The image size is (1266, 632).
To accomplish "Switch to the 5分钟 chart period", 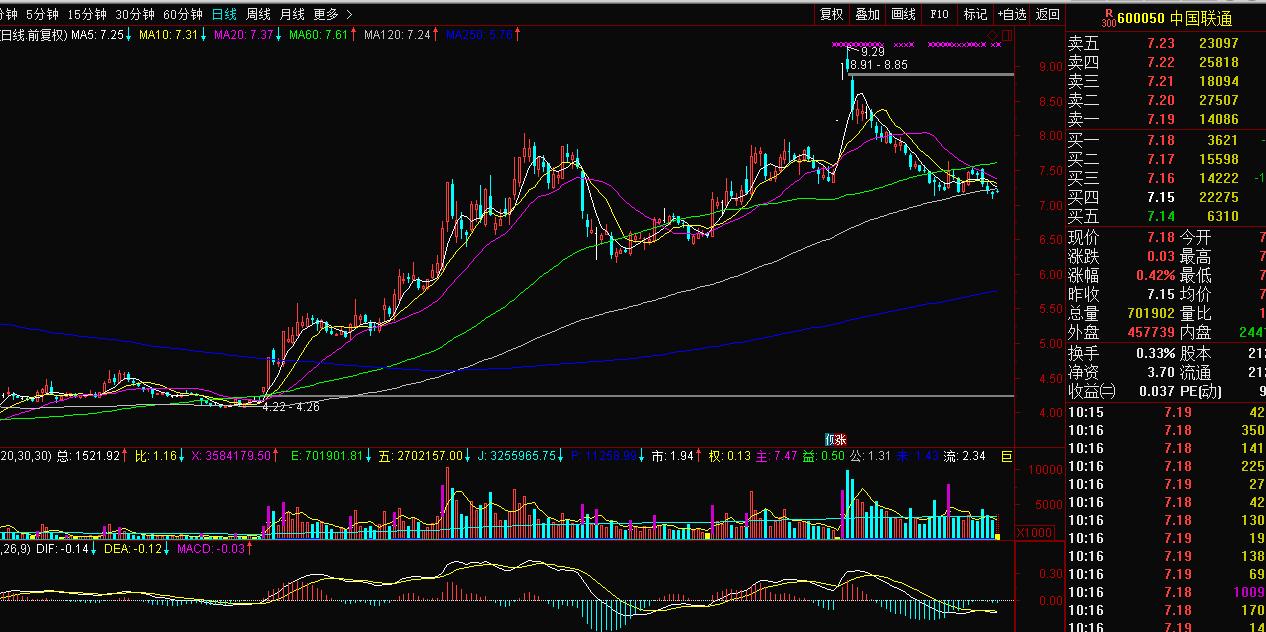I will (x=41, y=14).
